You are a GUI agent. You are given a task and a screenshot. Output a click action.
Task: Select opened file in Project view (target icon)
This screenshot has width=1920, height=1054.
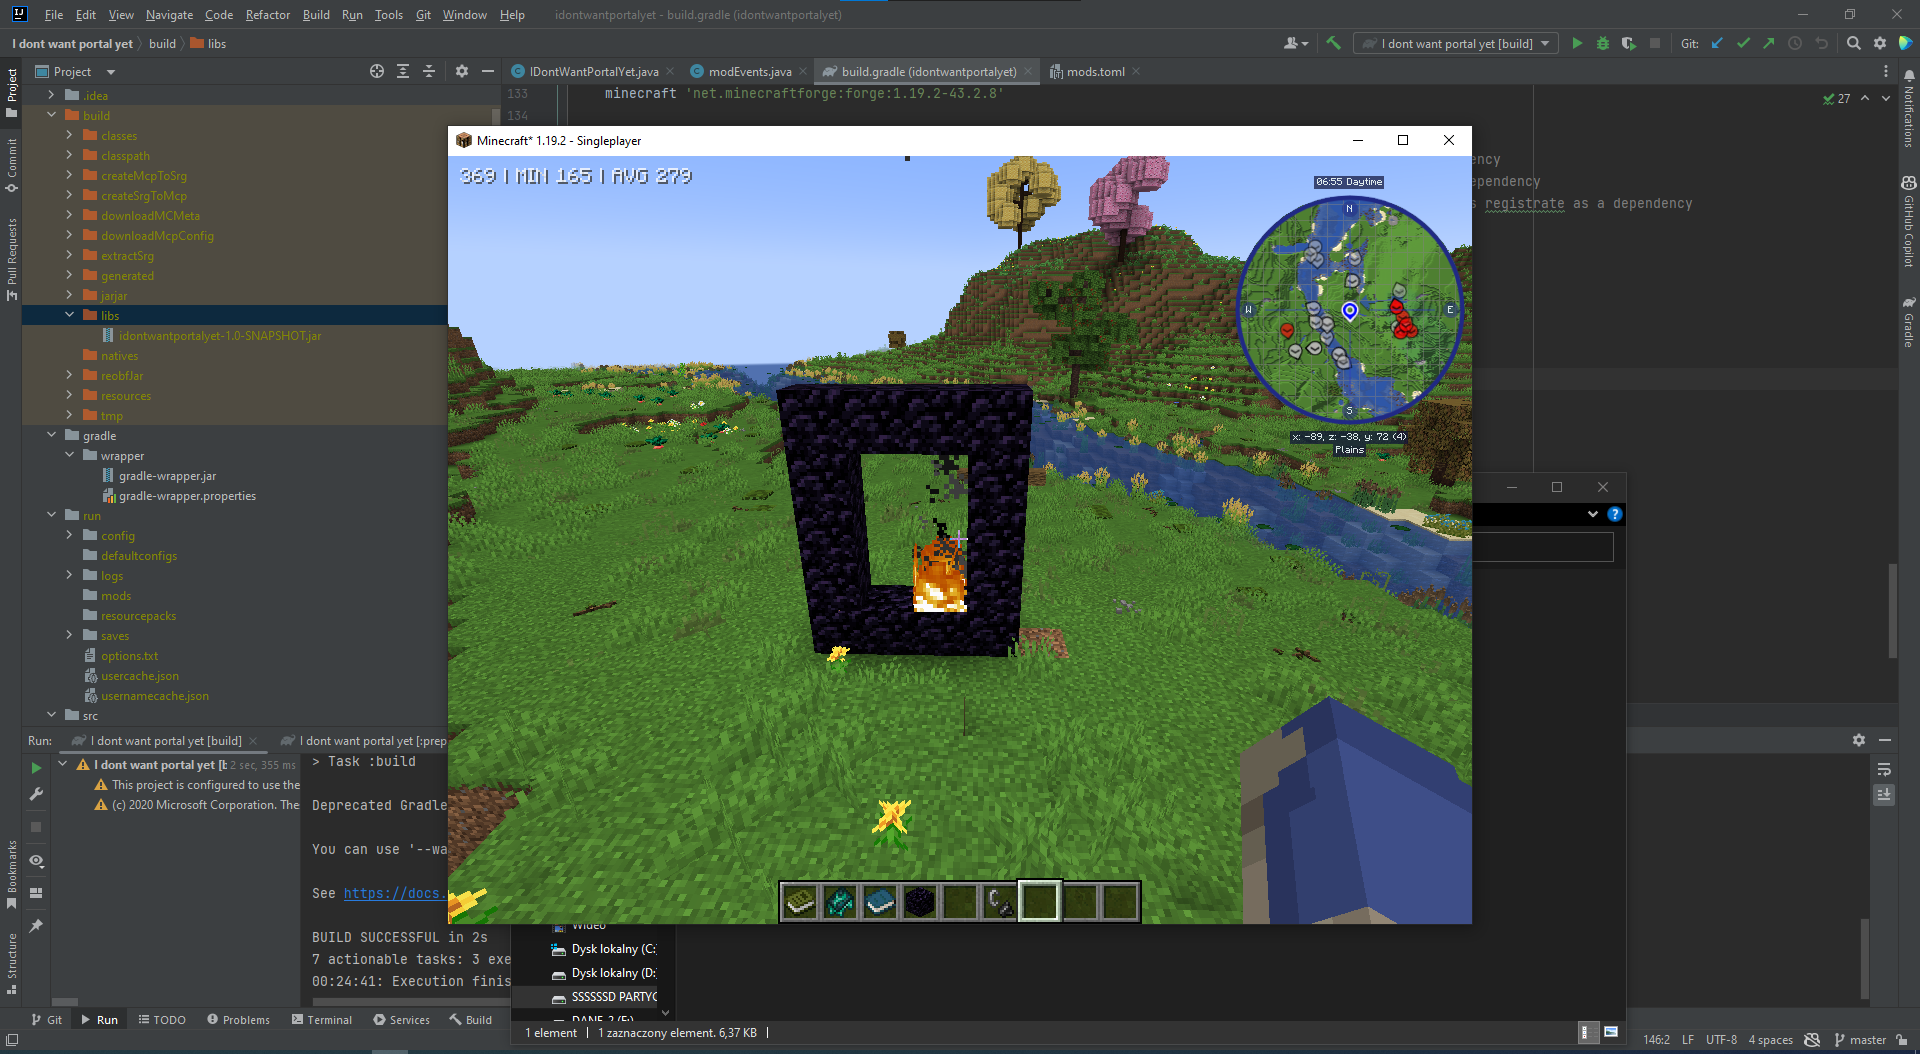point(377,71)
